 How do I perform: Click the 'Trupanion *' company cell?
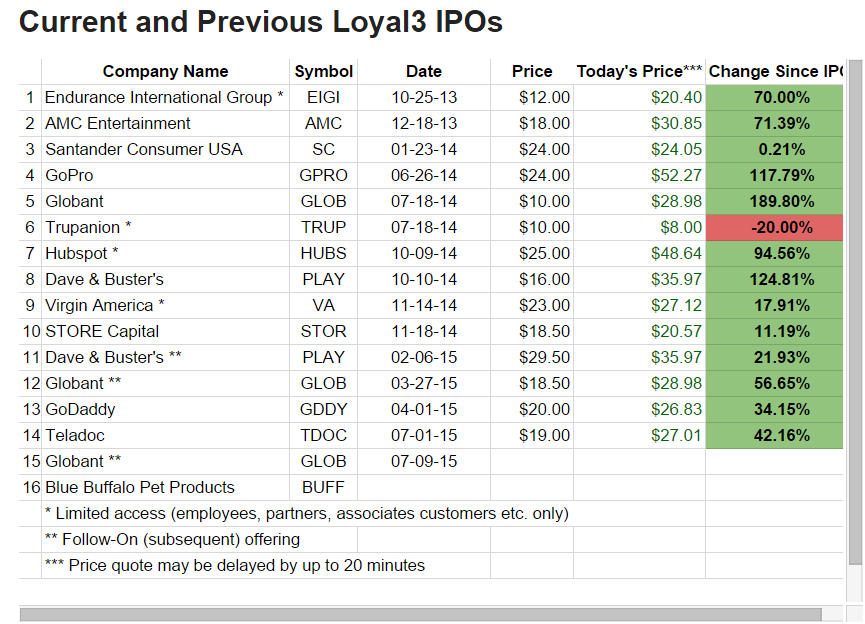pyautogui.click(x=165, y=227)
